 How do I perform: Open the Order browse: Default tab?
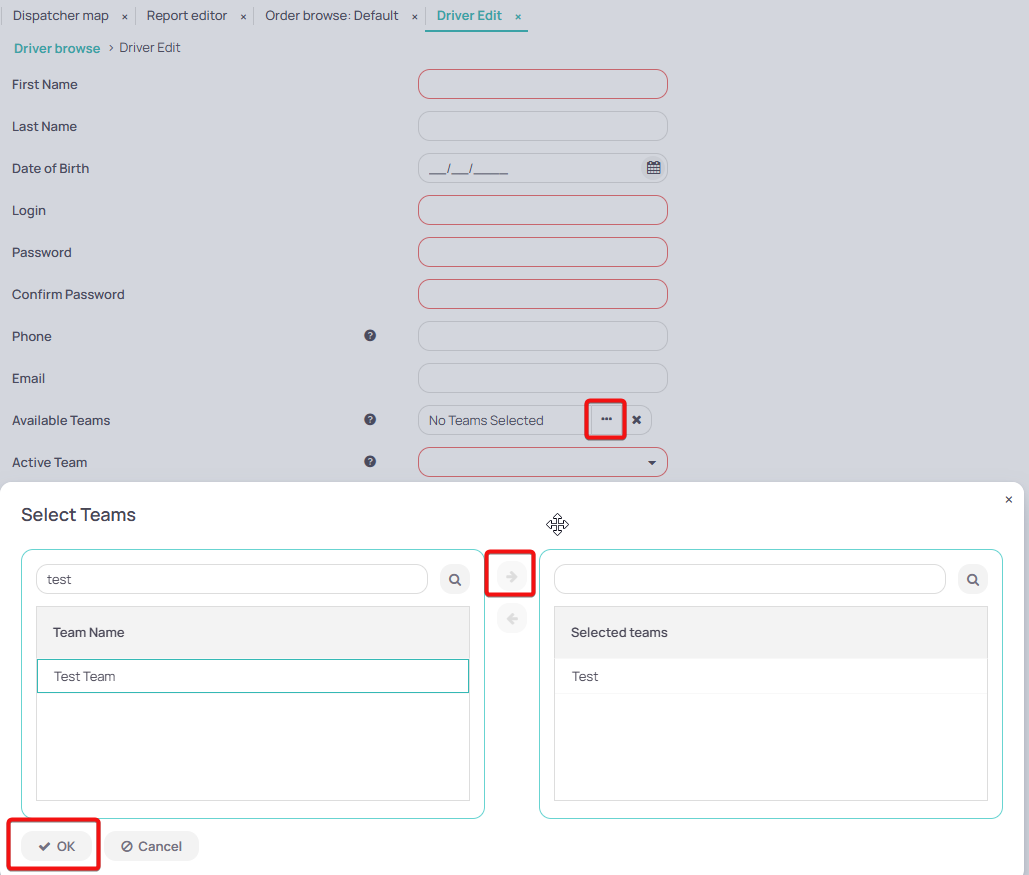(330, 16)
